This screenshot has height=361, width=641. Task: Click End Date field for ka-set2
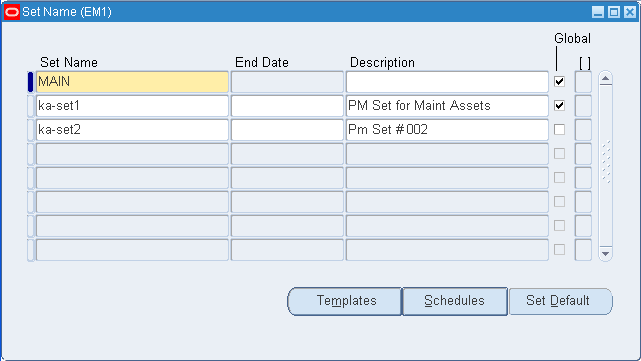287,130
